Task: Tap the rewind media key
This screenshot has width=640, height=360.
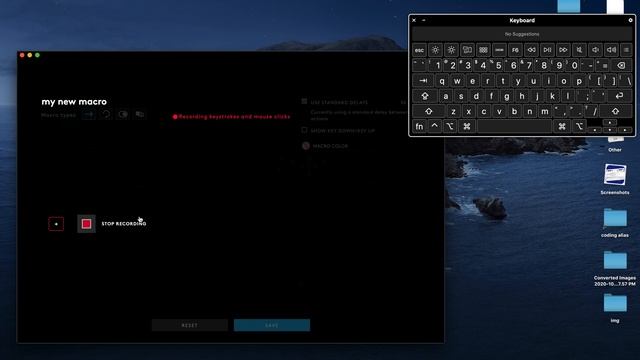Action: click(x=531, y=50)
